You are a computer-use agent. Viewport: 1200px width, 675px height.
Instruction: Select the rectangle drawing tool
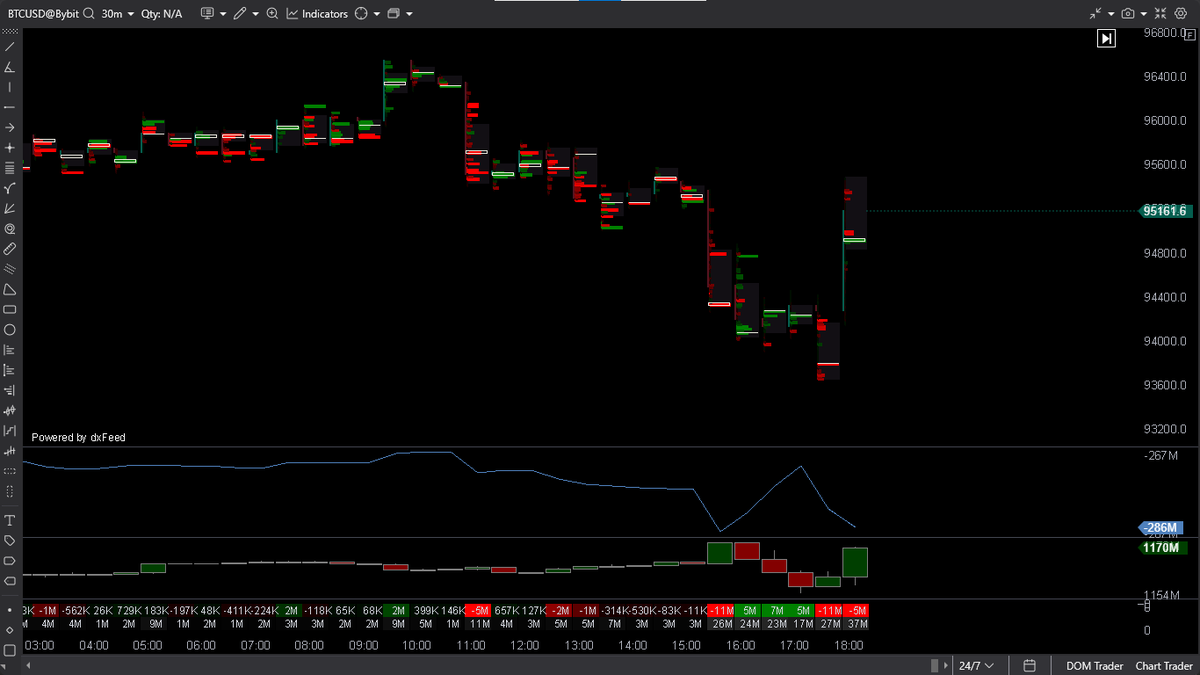coord(10,310)
